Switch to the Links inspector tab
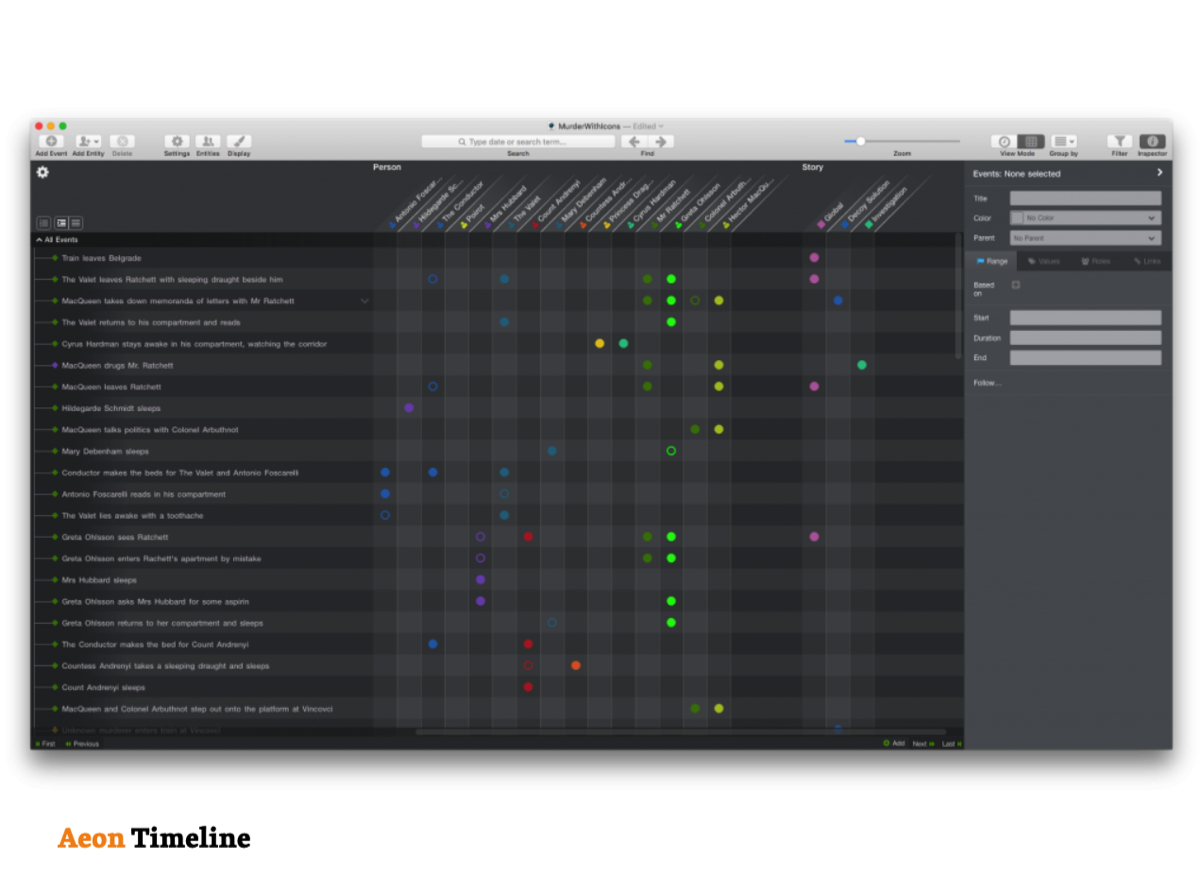This screenshot has height=894, width=1200. (x=1147, y=261)
